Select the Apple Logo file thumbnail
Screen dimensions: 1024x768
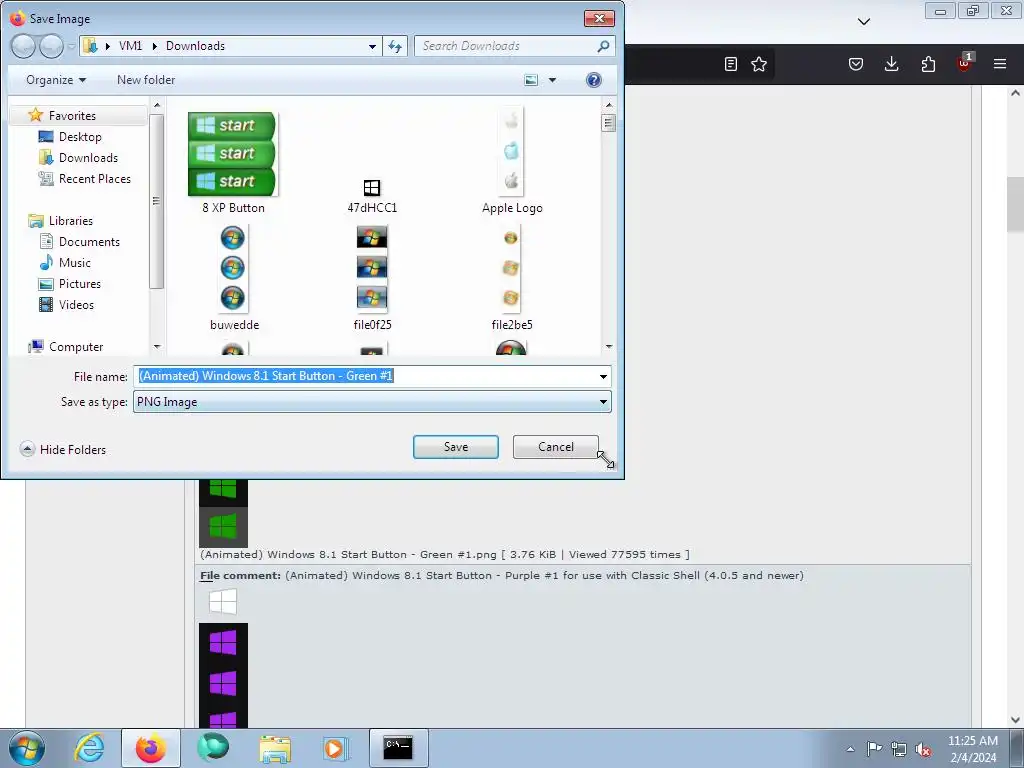click(x=511, y=152)
